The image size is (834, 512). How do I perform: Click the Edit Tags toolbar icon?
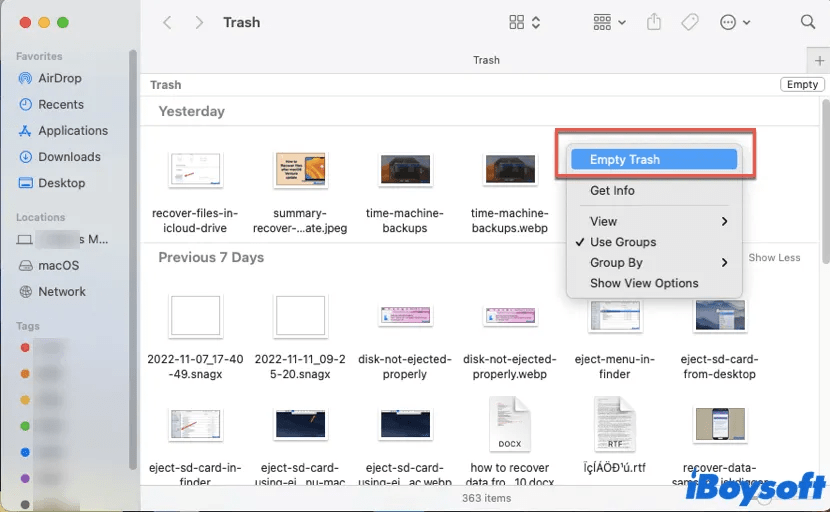690,22
